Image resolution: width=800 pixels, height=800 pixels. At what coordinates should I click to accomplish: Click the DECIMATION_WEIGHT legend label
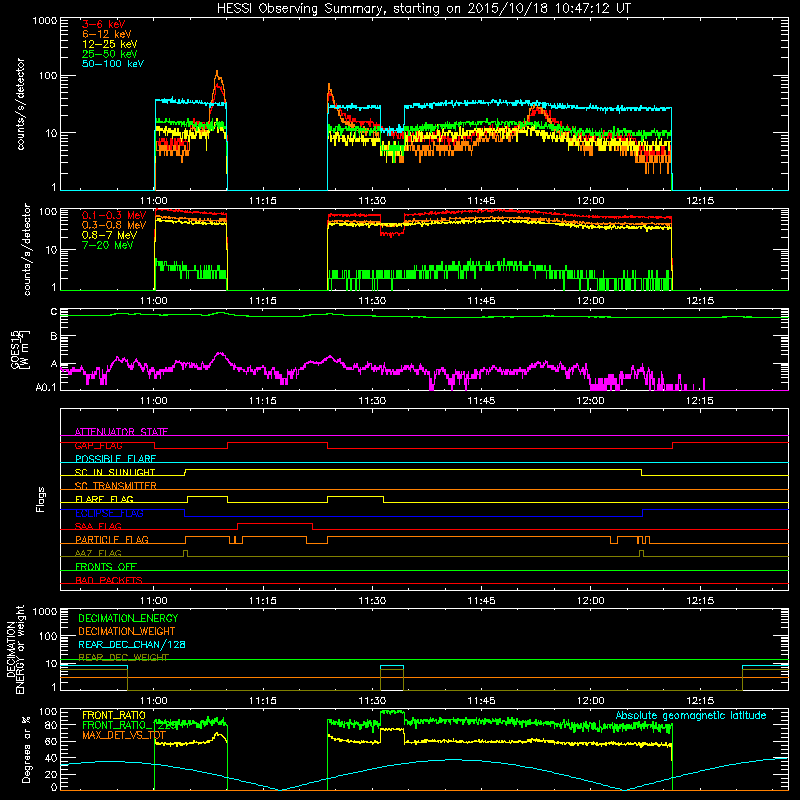click(127, 631)
